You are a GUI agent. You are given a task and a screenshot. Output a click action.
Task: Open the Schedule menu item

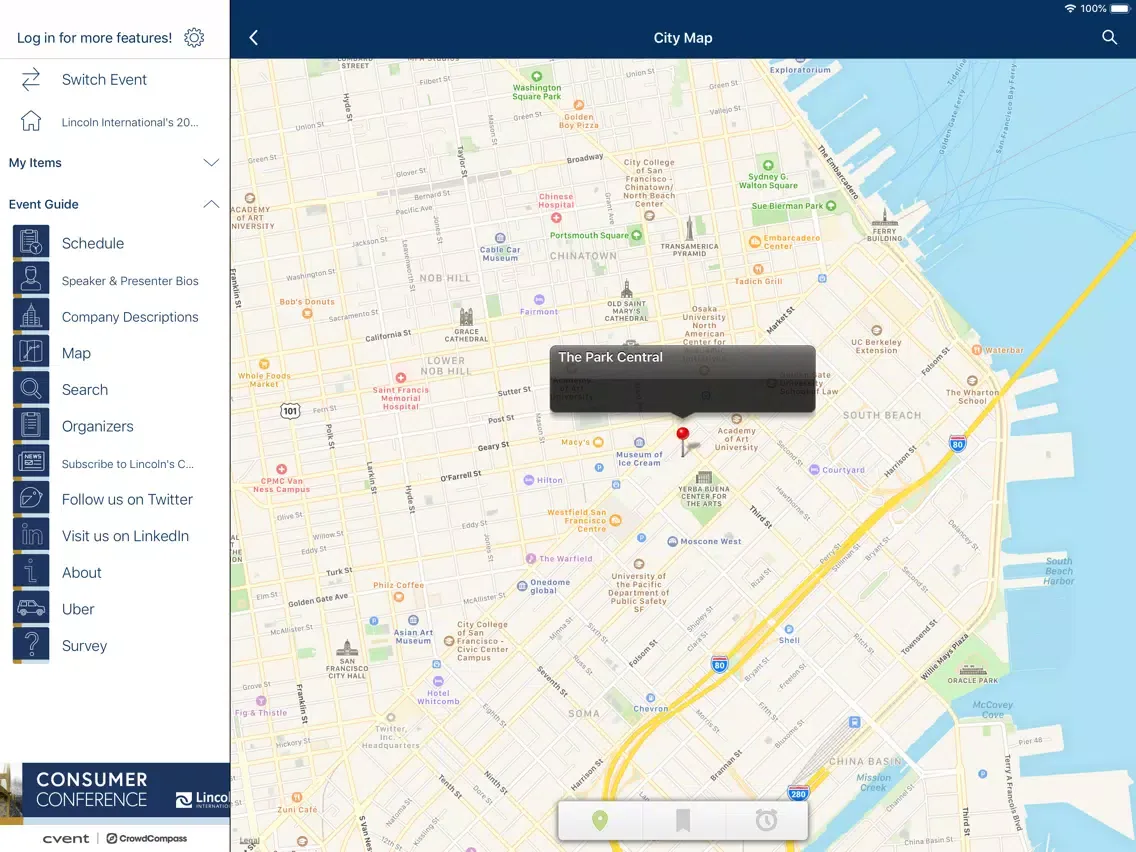[93, 243]
